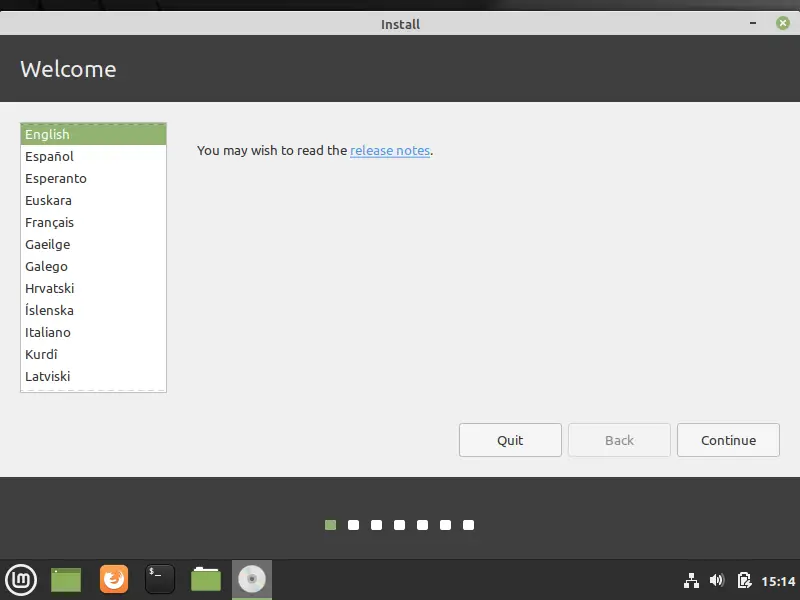Click the Show Desktop taskbar icon

(66, 580)
